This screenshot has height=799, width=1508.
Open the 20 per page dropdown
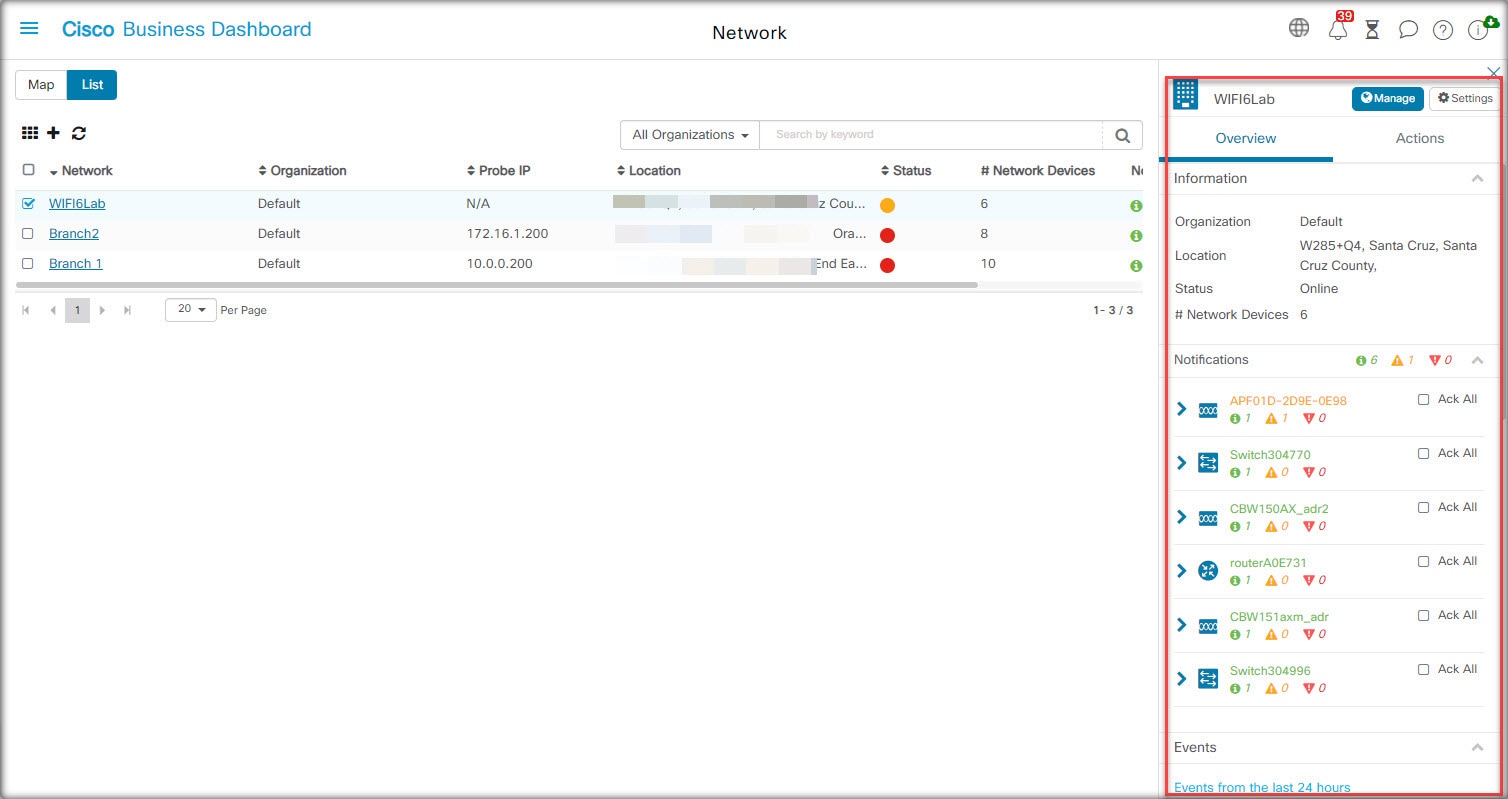pos(191,310)
